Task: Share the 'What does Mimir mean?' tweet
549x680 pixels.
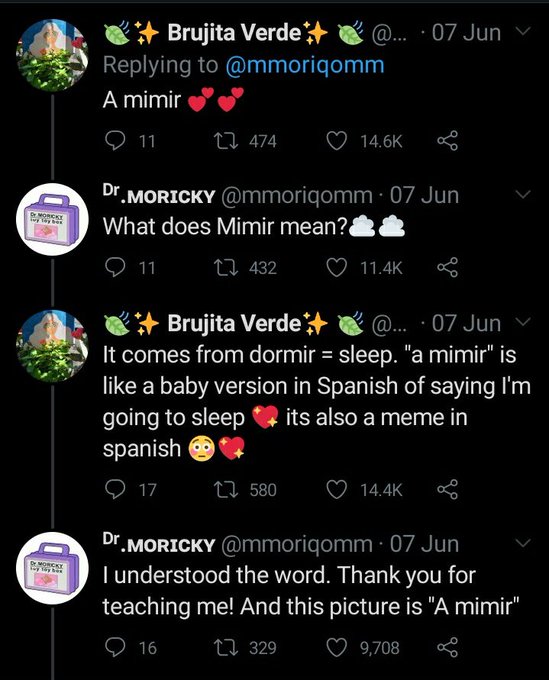Action: click(448, 267)
